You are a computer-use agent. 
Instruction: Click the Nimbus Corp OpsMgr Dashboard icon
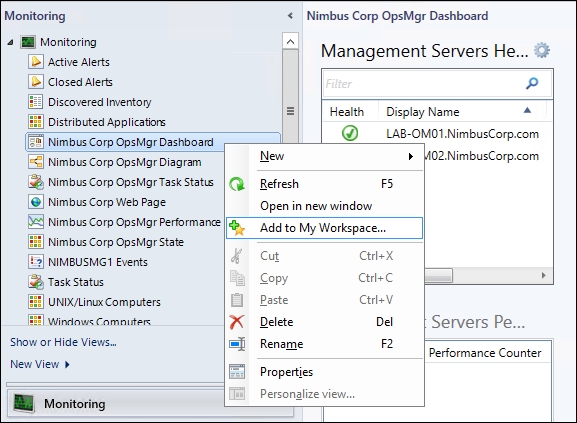[x=36, y=142]
